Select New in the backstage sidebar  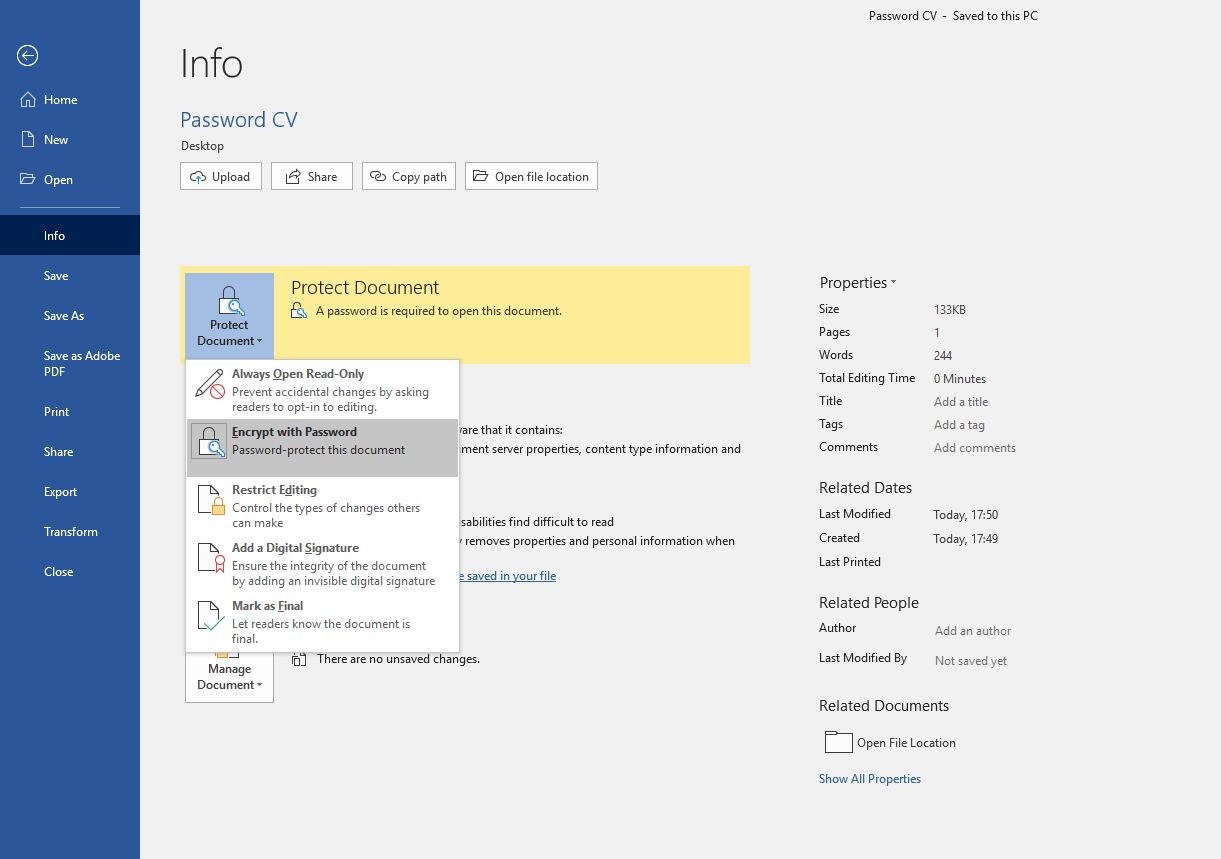tap(70, 140)
